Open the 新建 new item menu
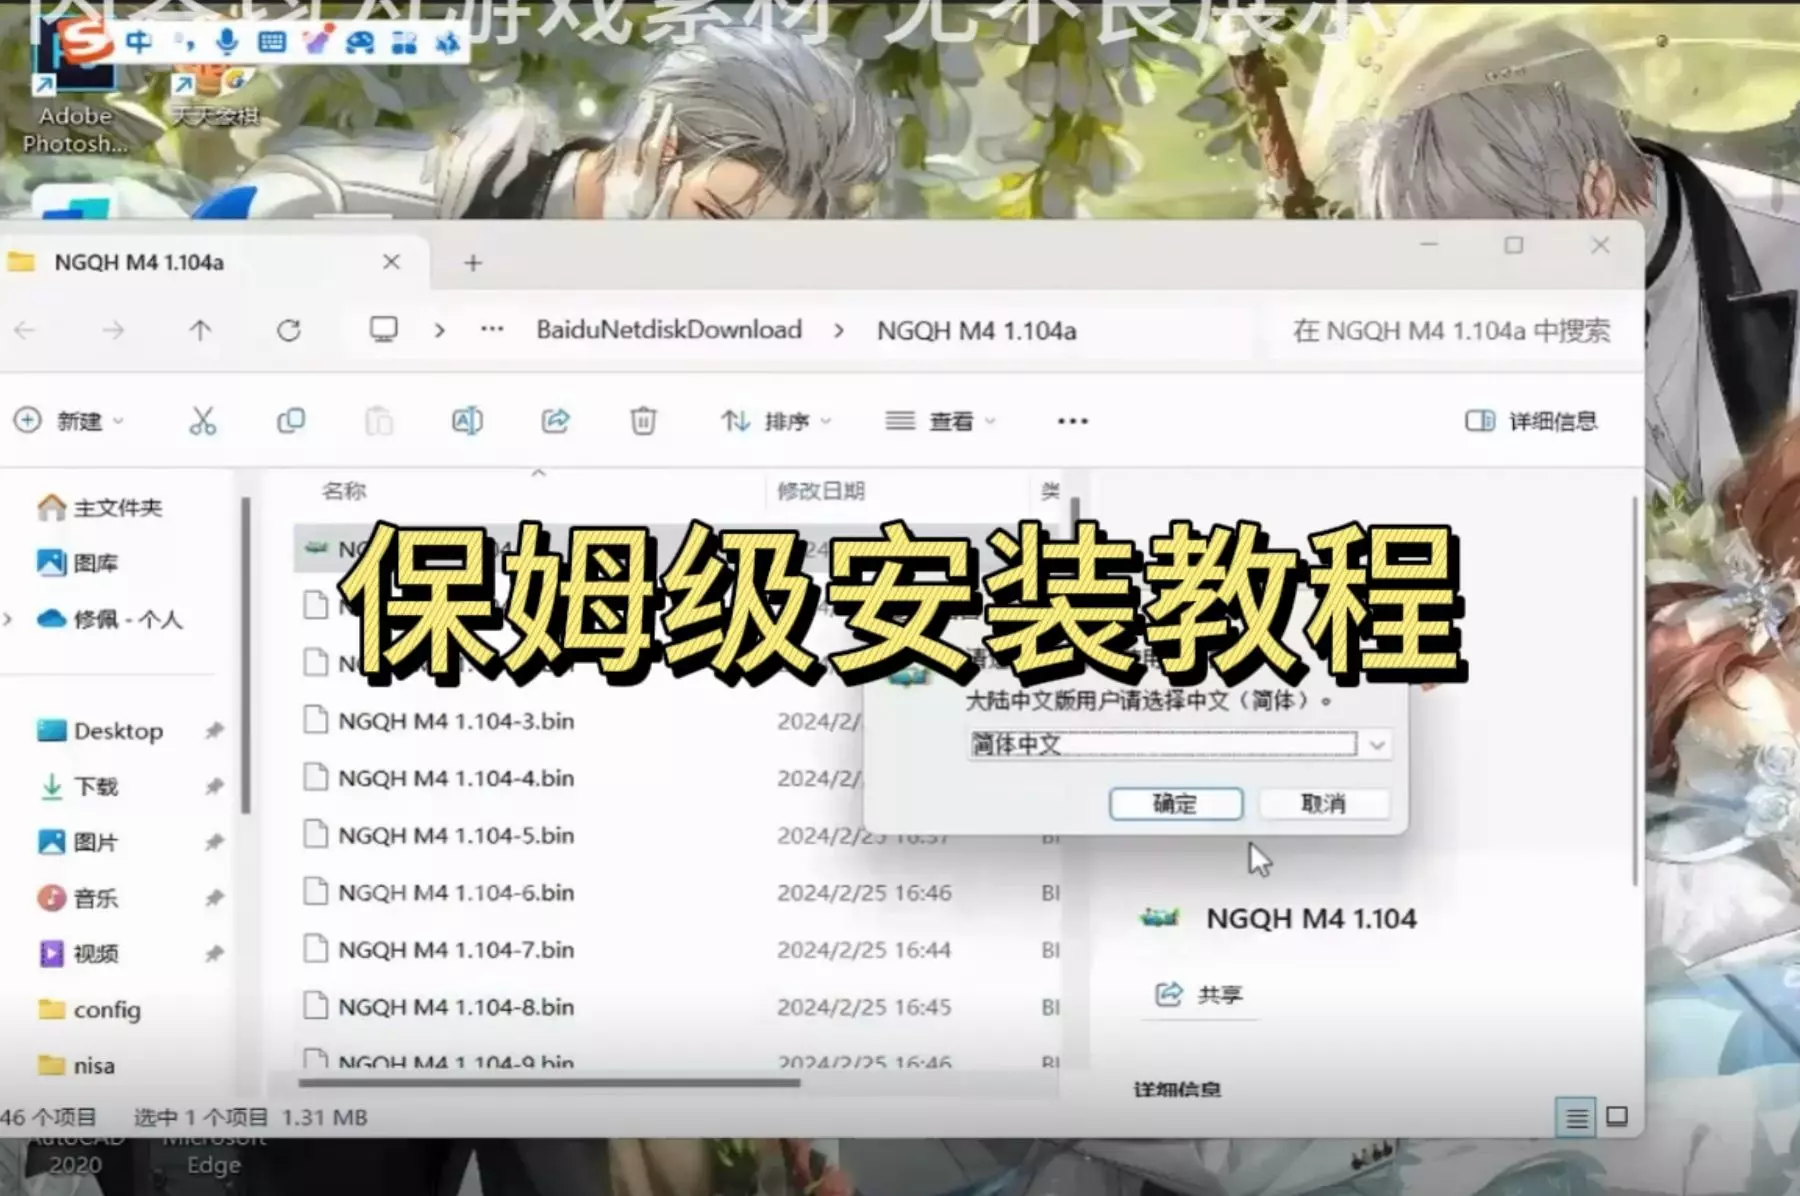1800x1196 pixels. pyautogui.click(x=69, y=421)
